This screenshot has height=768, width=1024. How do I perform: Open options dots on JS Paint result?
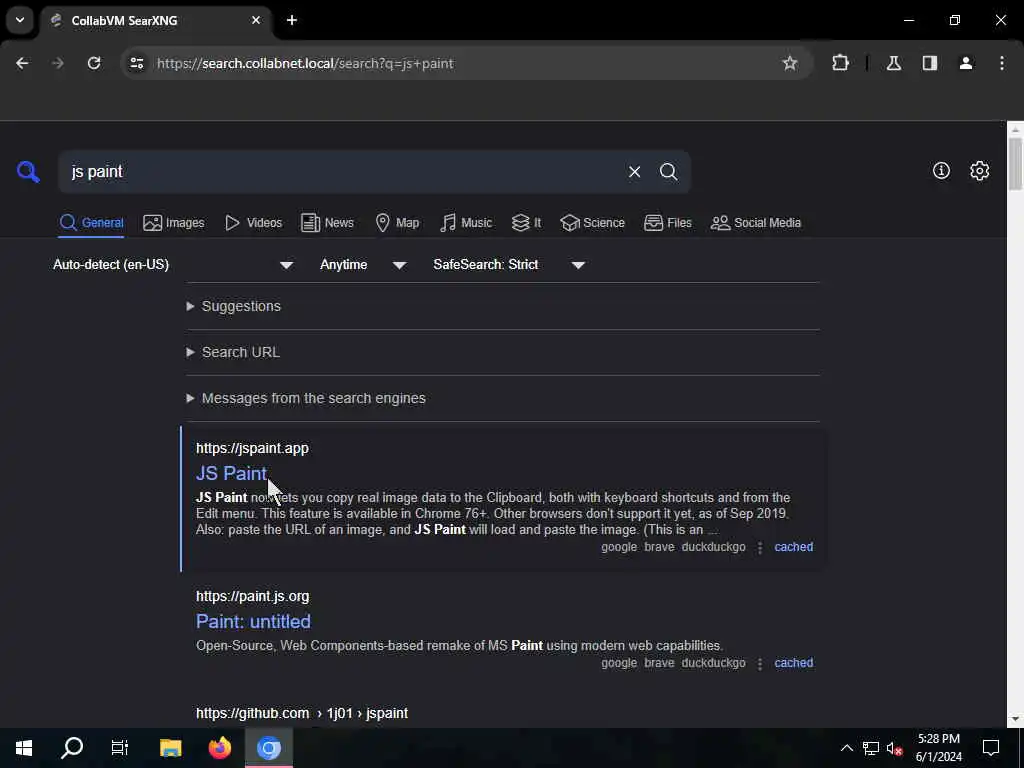[760, 547]
